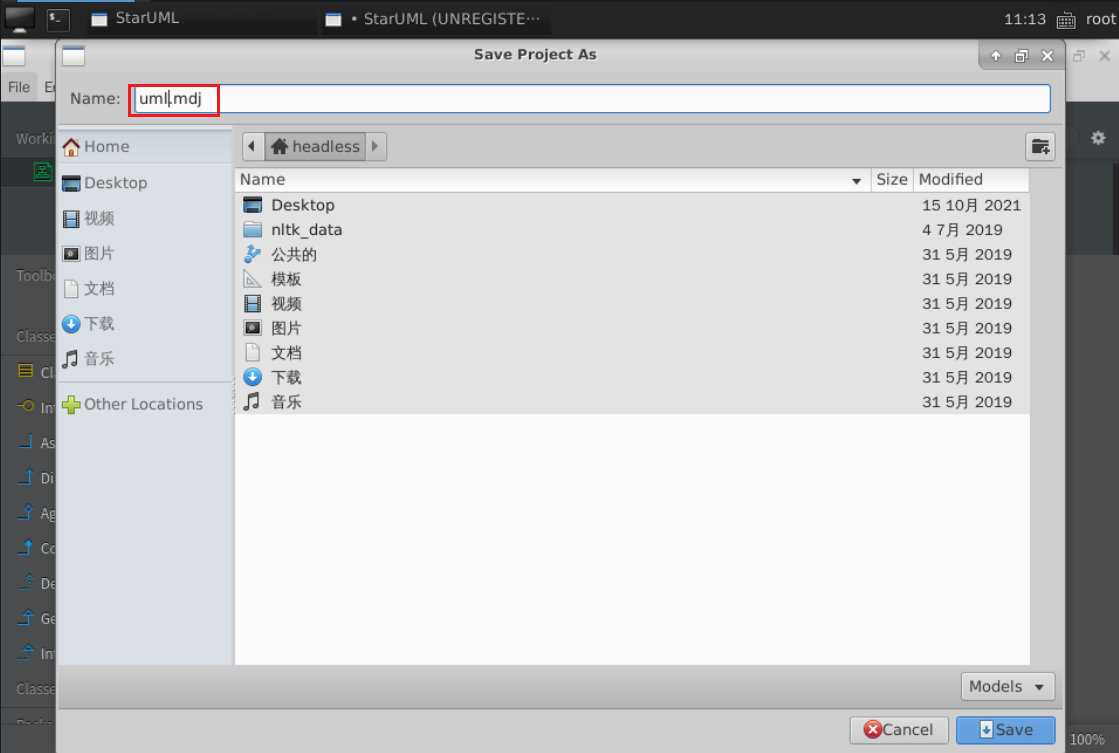
Task: Select the Desktop folder in the file list
Action: (632, 205)
